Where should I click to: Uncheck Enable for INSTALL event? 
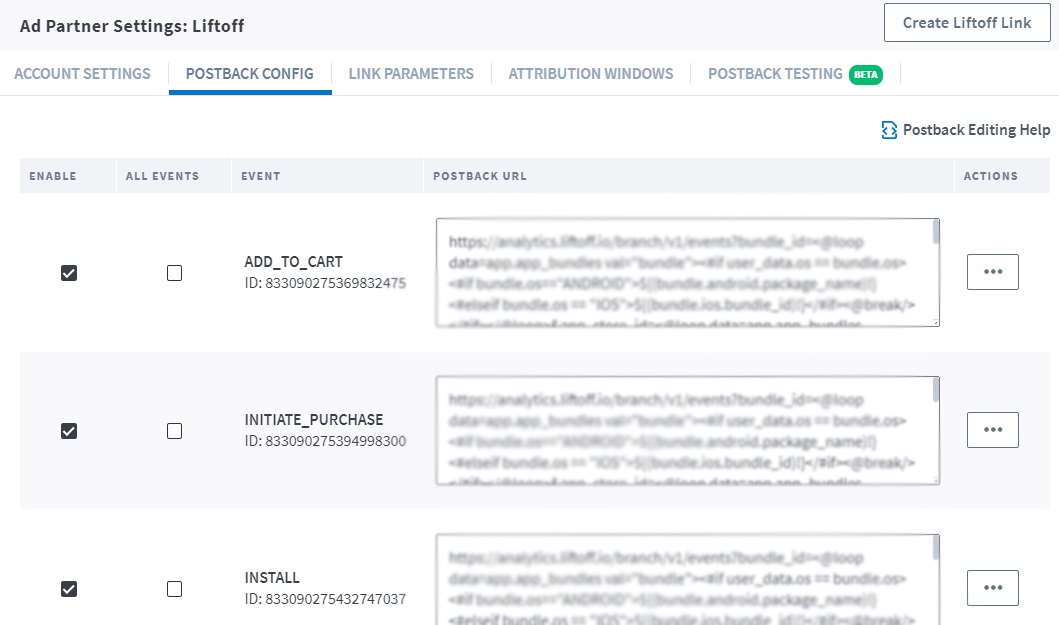[x=69, y=589]
